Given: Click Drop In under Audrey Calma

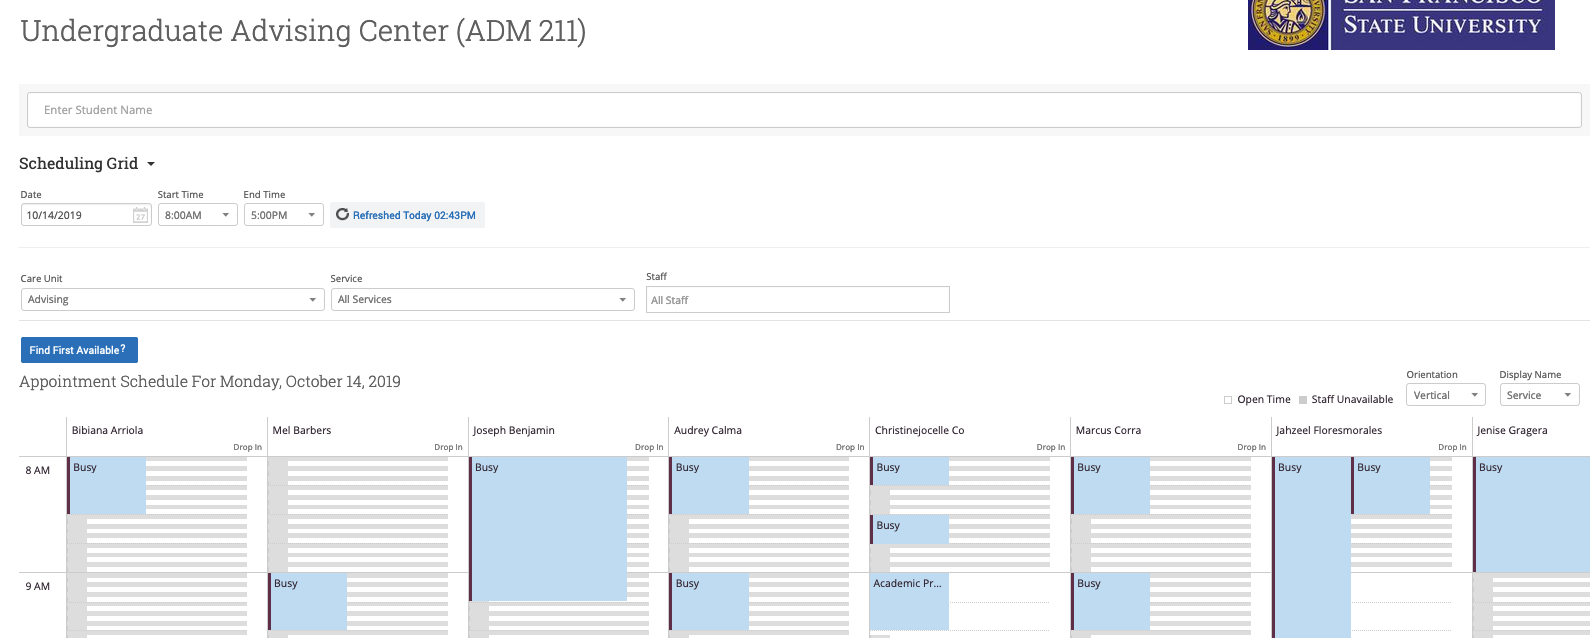Looking at the screenshot, I should [x=850, y=447].
